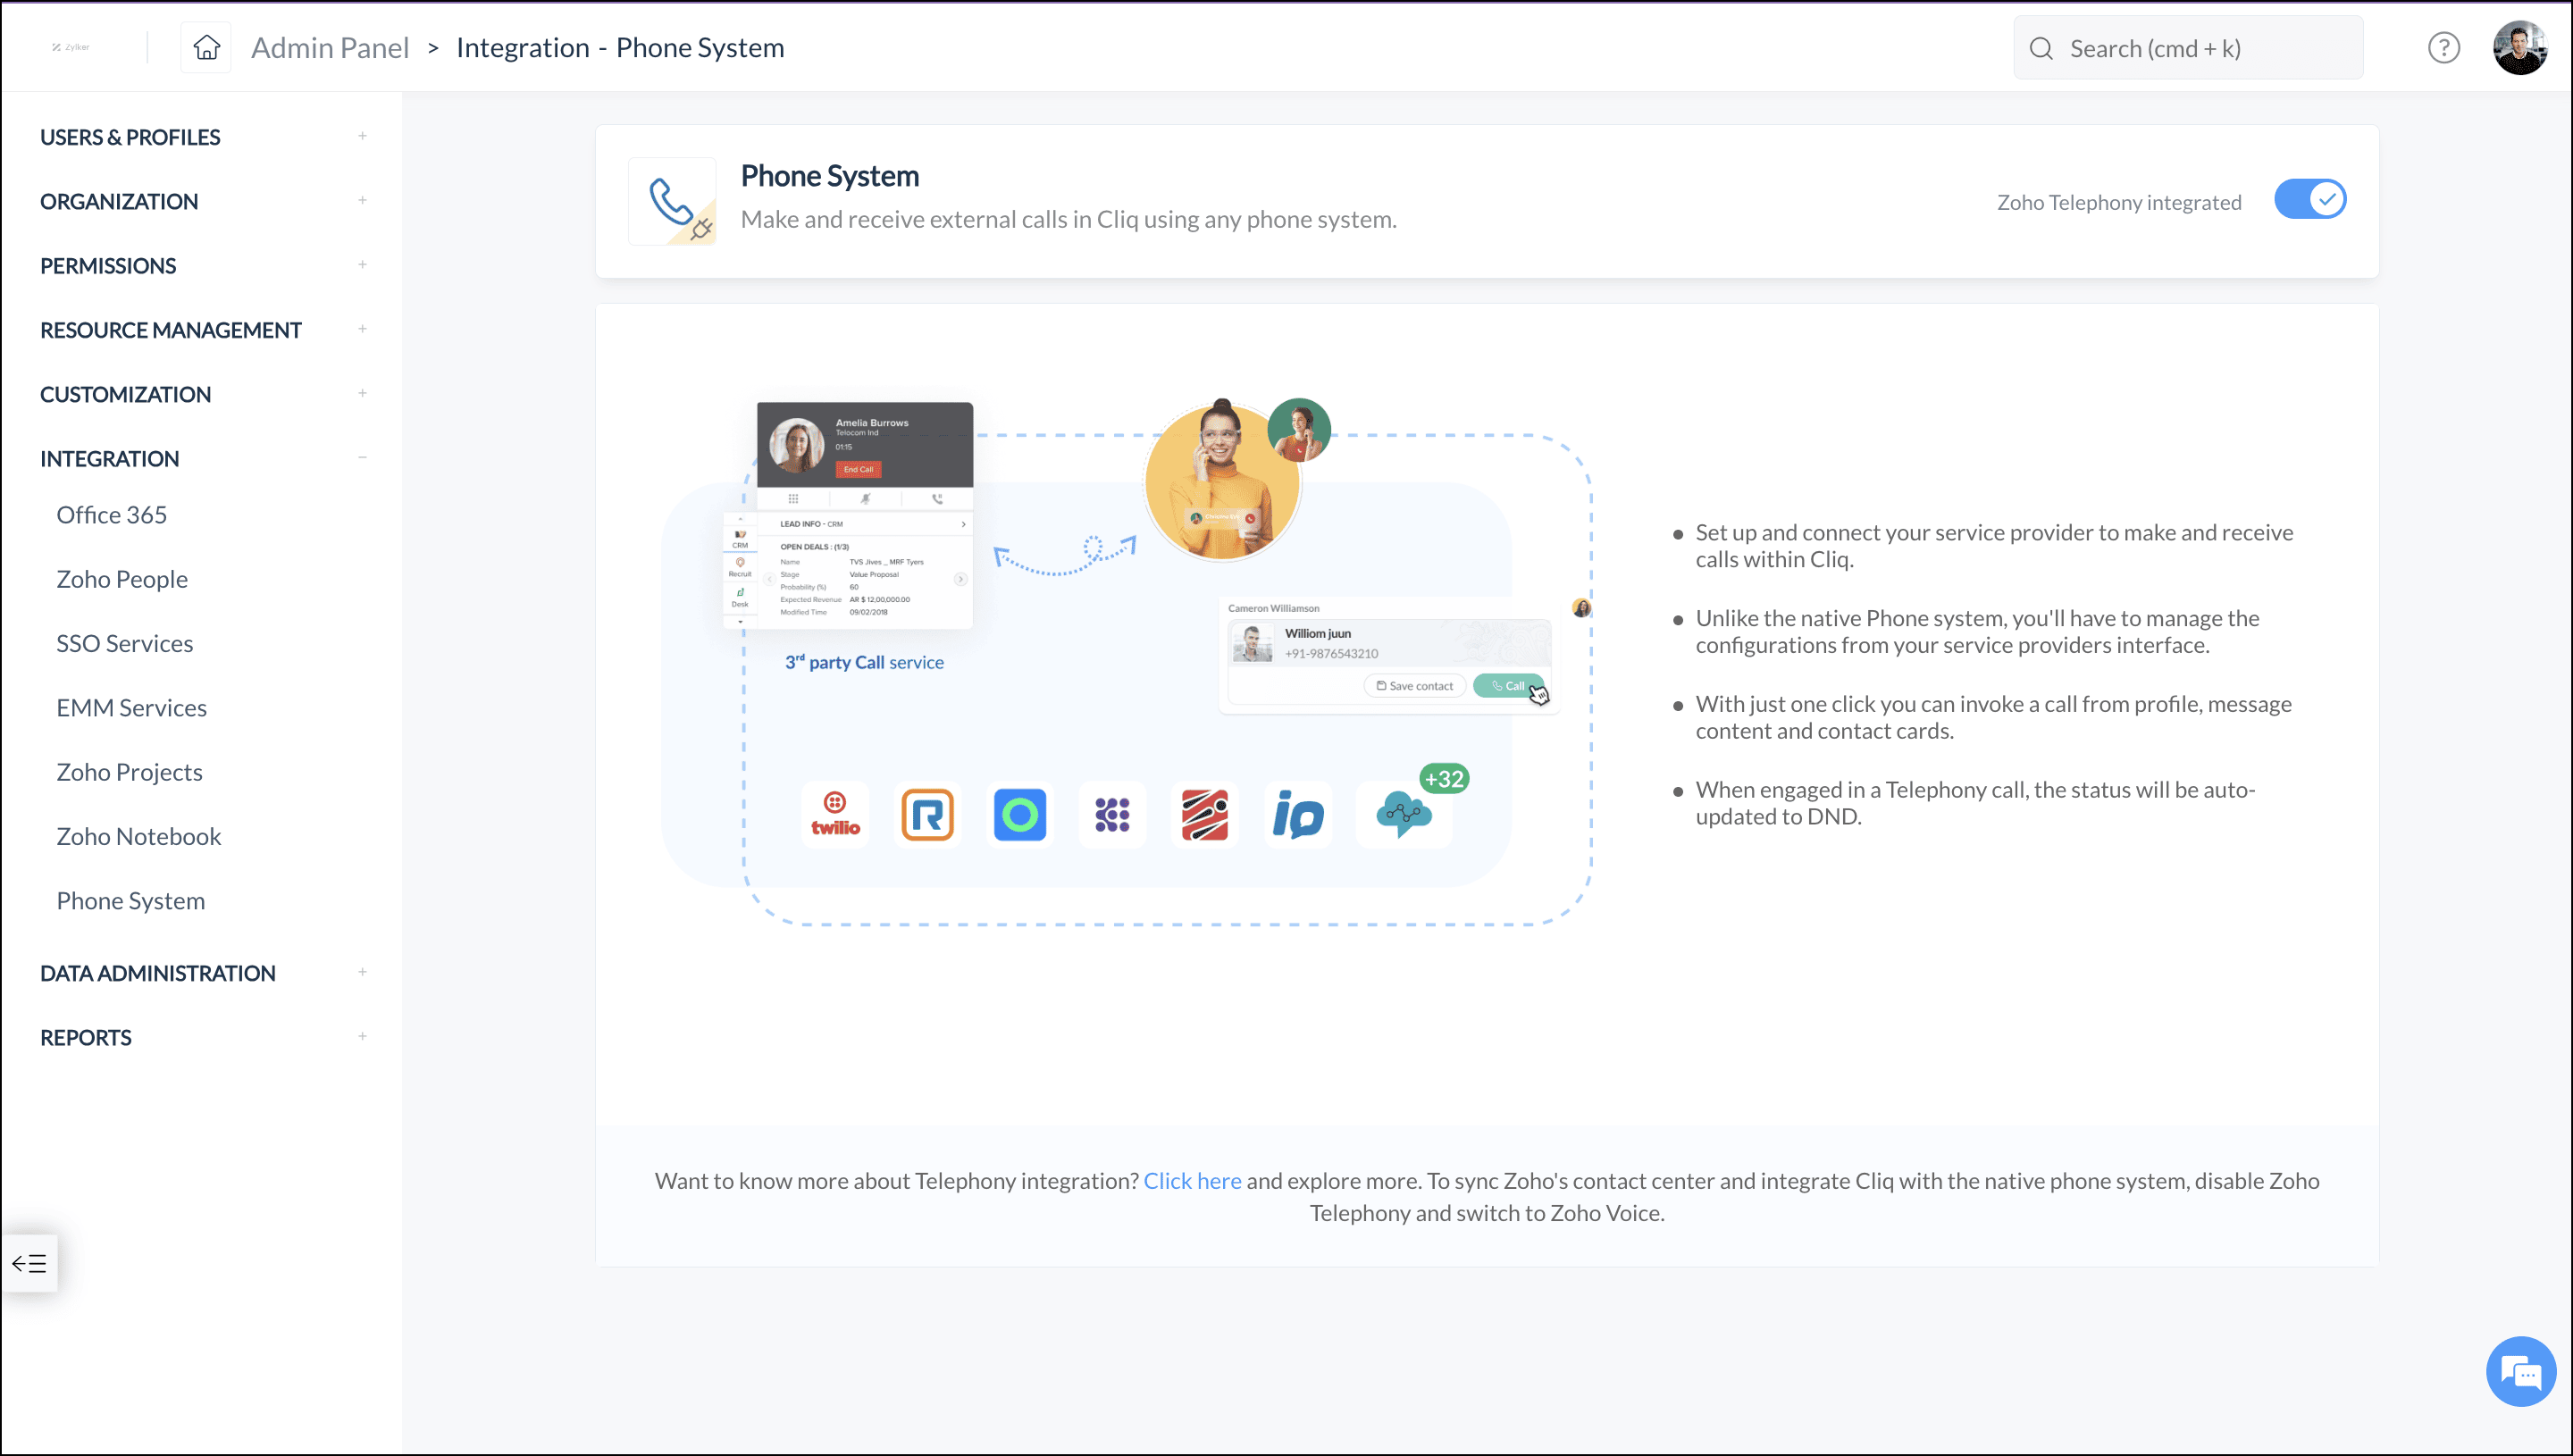The image size is (2573, 1456).
Task: Click Save contact in the illustration
Action: tap(1414, 686)
